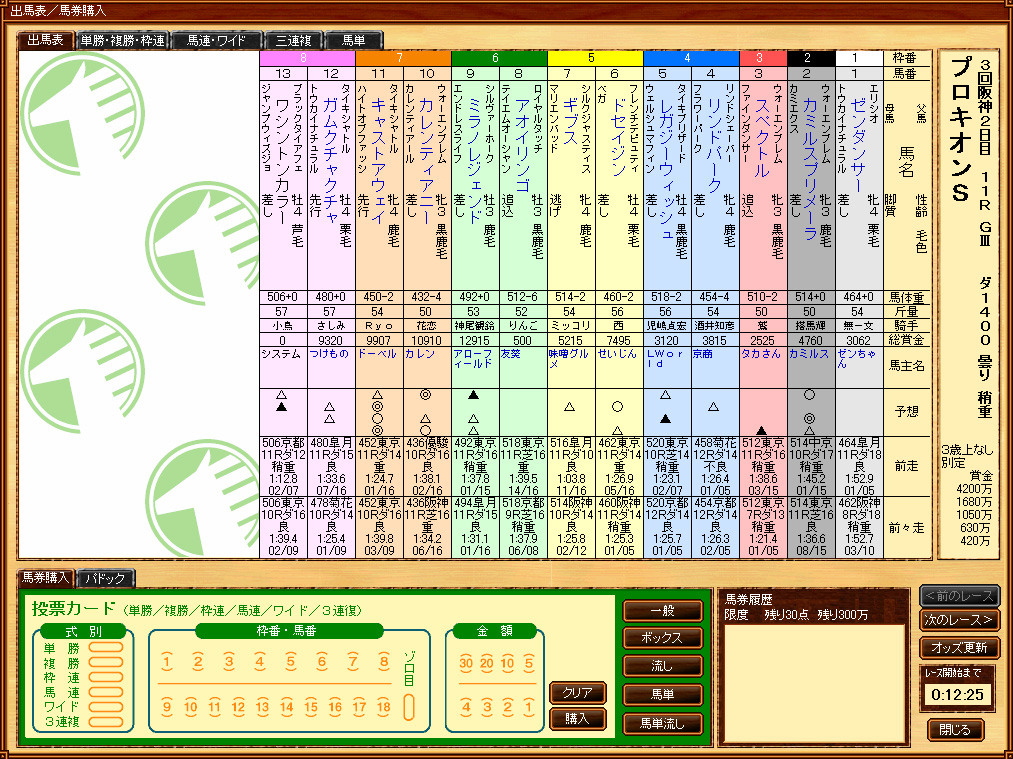Select the 30 amount bubble
The image size is (1013, 759).
click(466, 662)
